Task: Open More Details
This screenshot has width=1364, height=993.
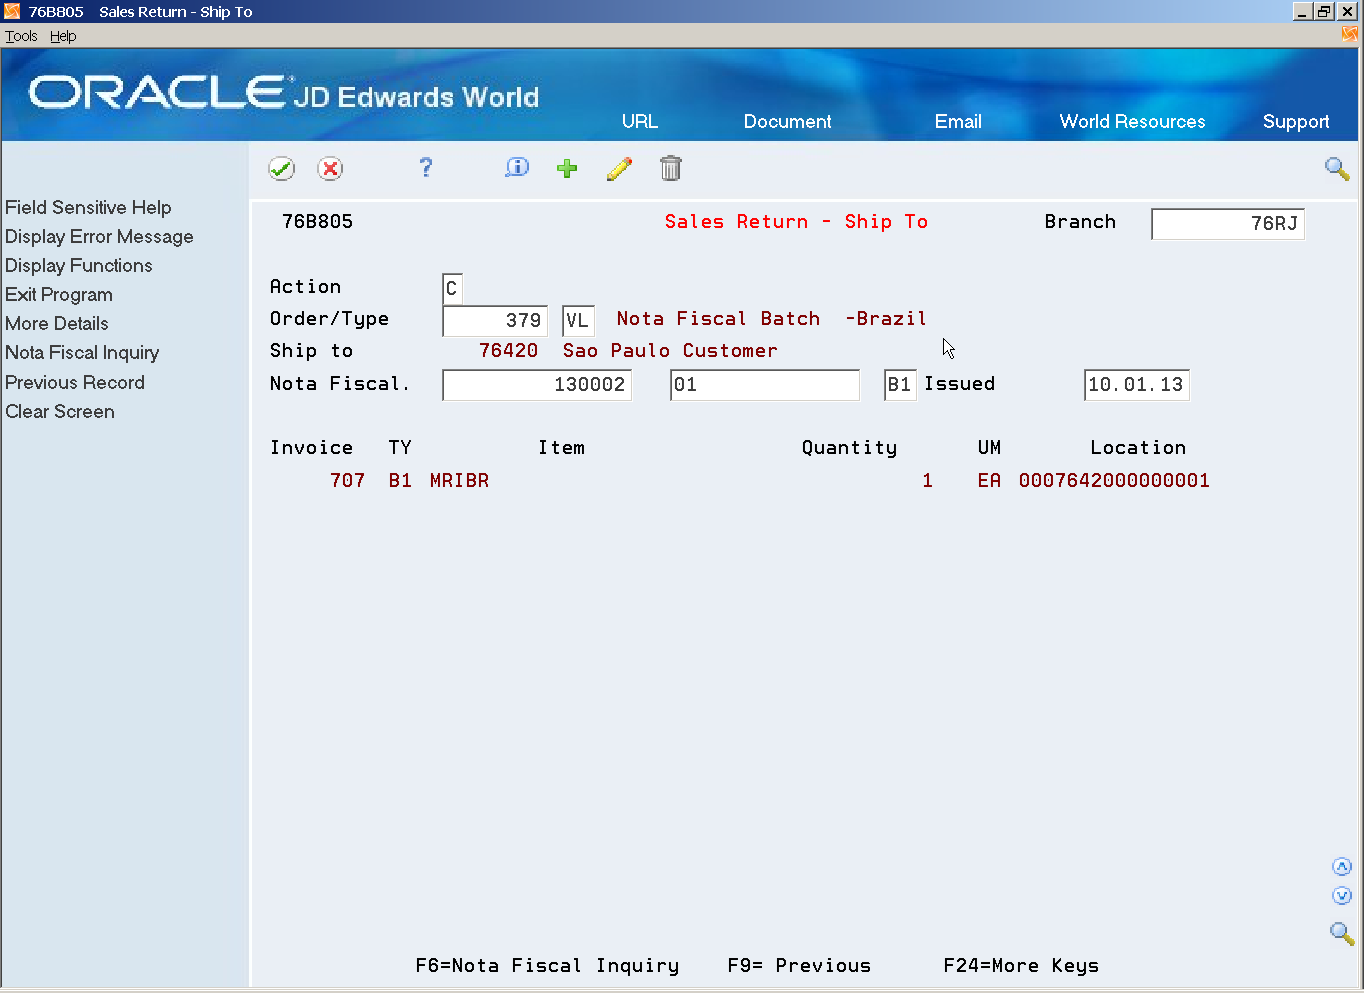Action: coord(57,324)
